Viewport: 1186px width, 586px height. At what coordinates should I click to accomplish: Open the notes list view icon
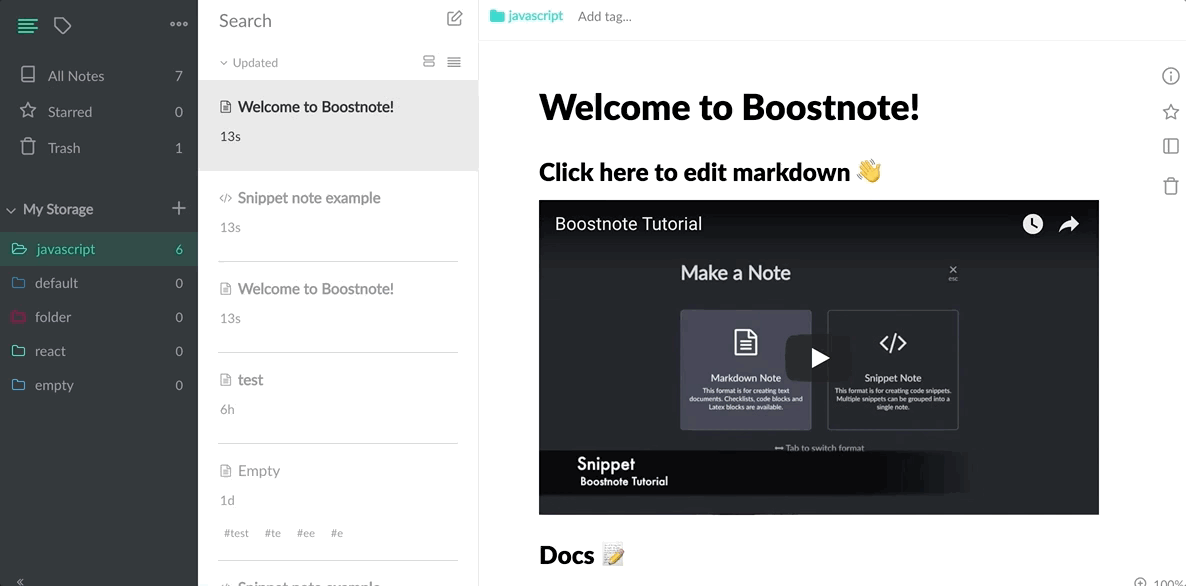27,26
